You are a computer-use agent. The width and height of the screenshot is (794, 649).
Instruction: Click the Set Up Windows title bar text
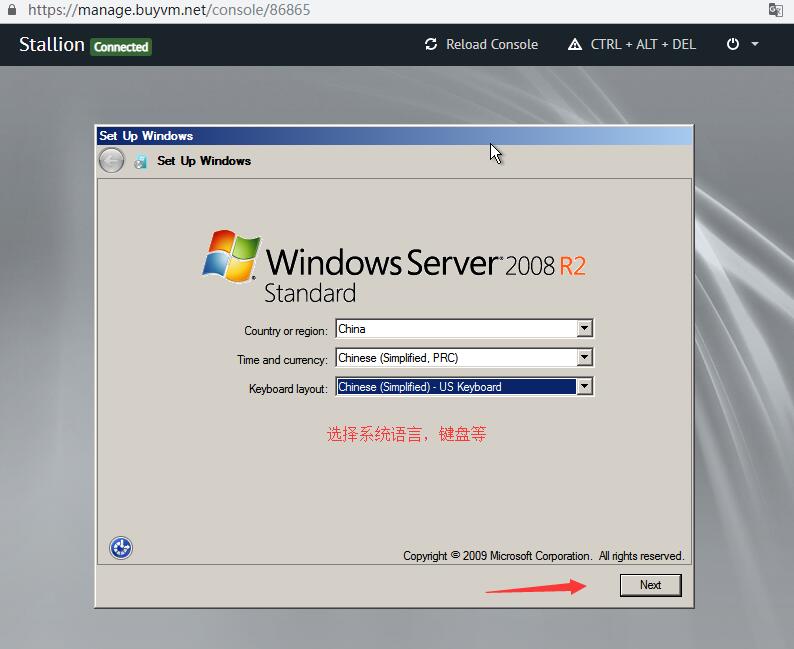point(146,136)
